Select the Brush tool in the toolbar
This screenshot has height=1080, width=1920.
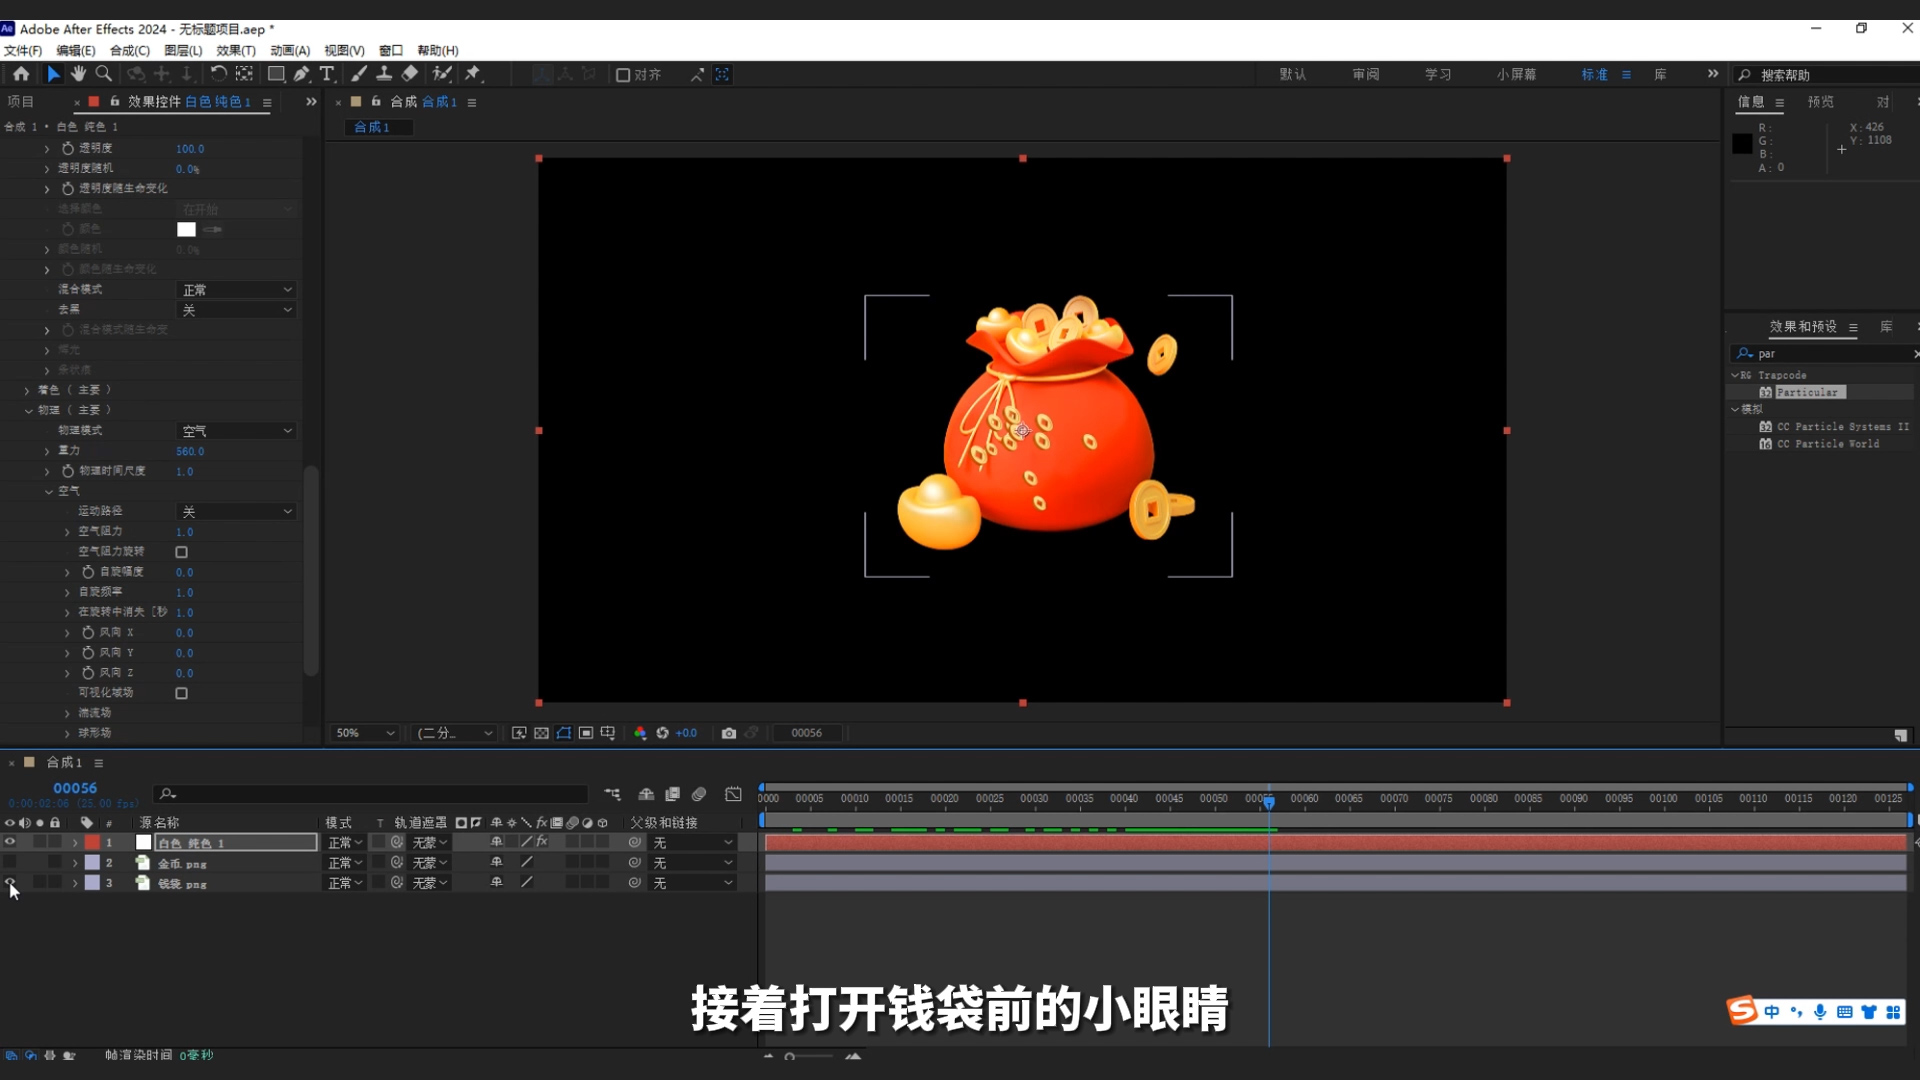(x=359, y=73)
